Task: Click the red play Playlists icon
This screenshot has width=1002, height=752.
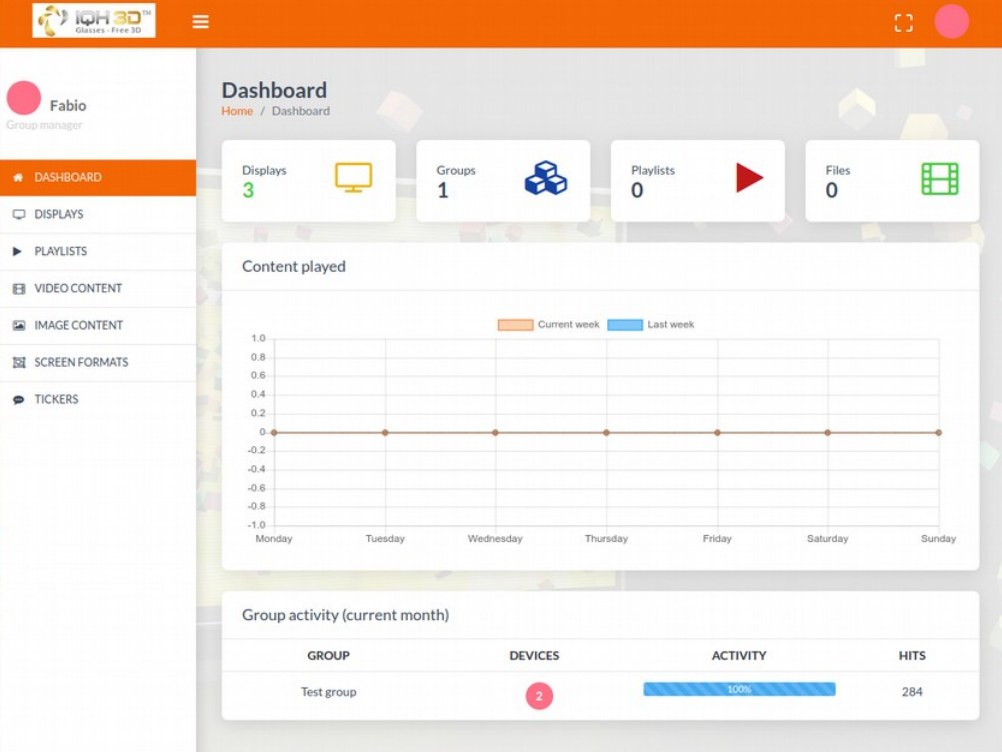Action: point(749,178)
